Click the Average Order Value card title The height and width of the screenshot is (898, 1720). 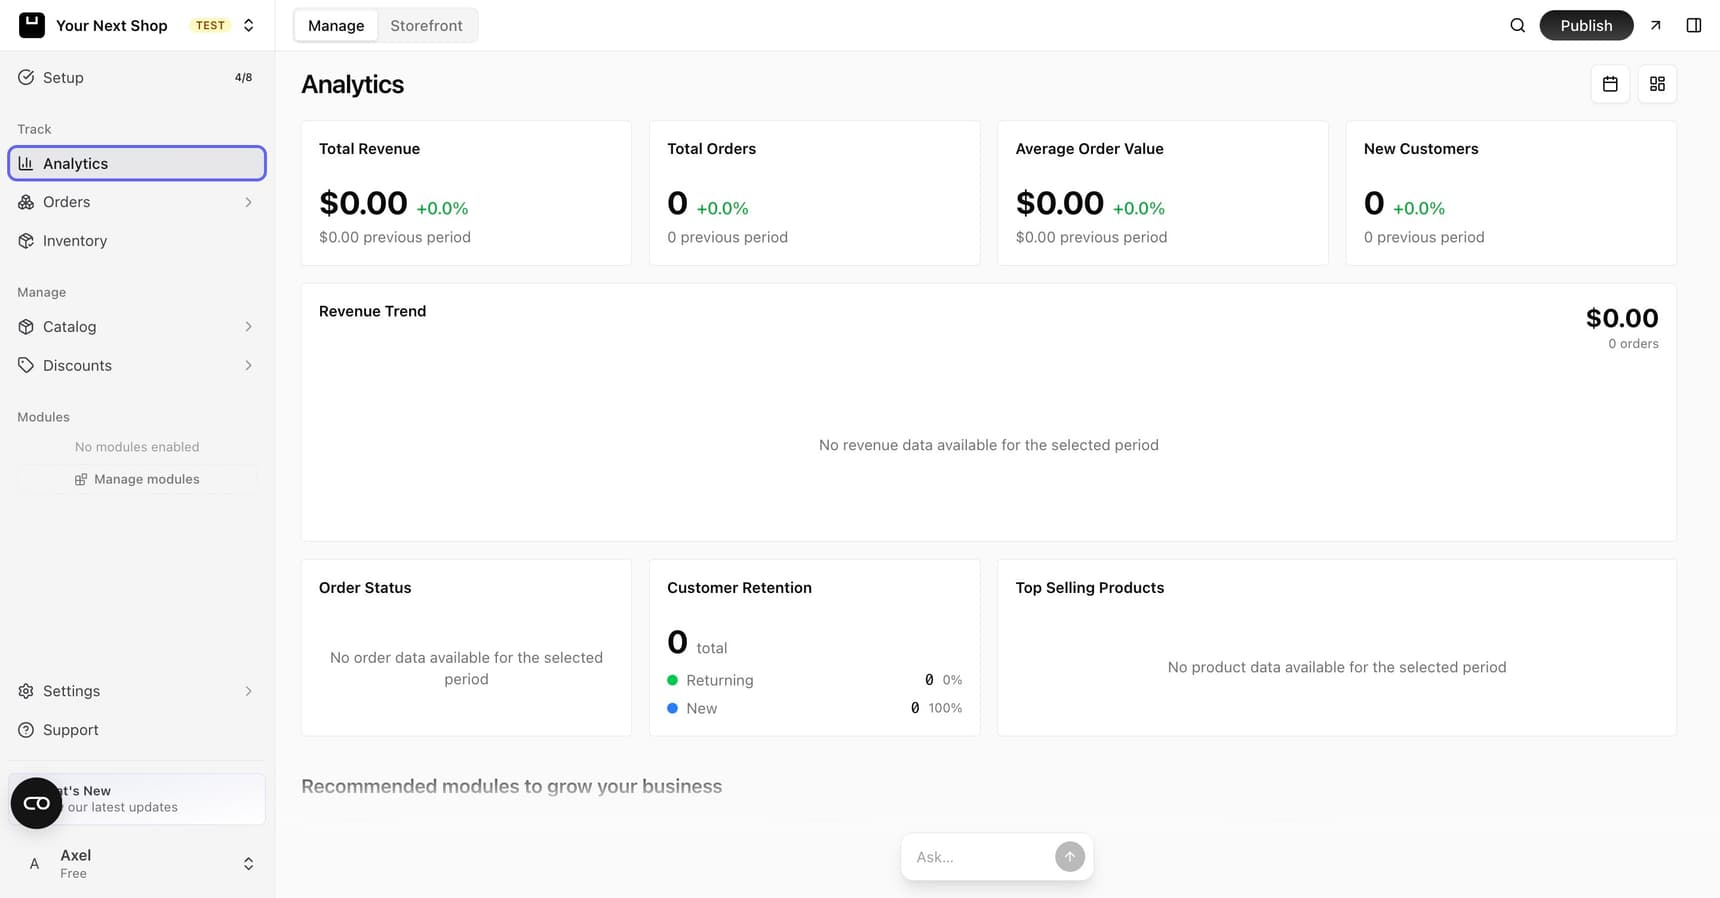pyautogui.click(x=1089, y=149)
